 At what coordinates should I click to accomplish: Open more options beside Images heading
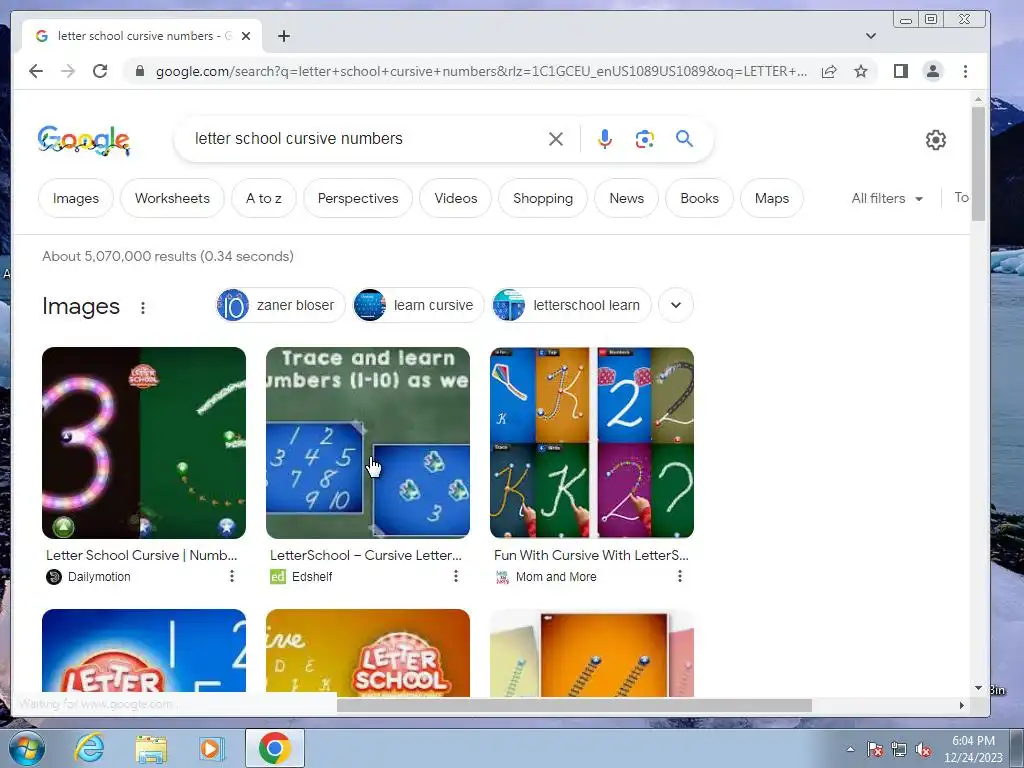(143, 308)
